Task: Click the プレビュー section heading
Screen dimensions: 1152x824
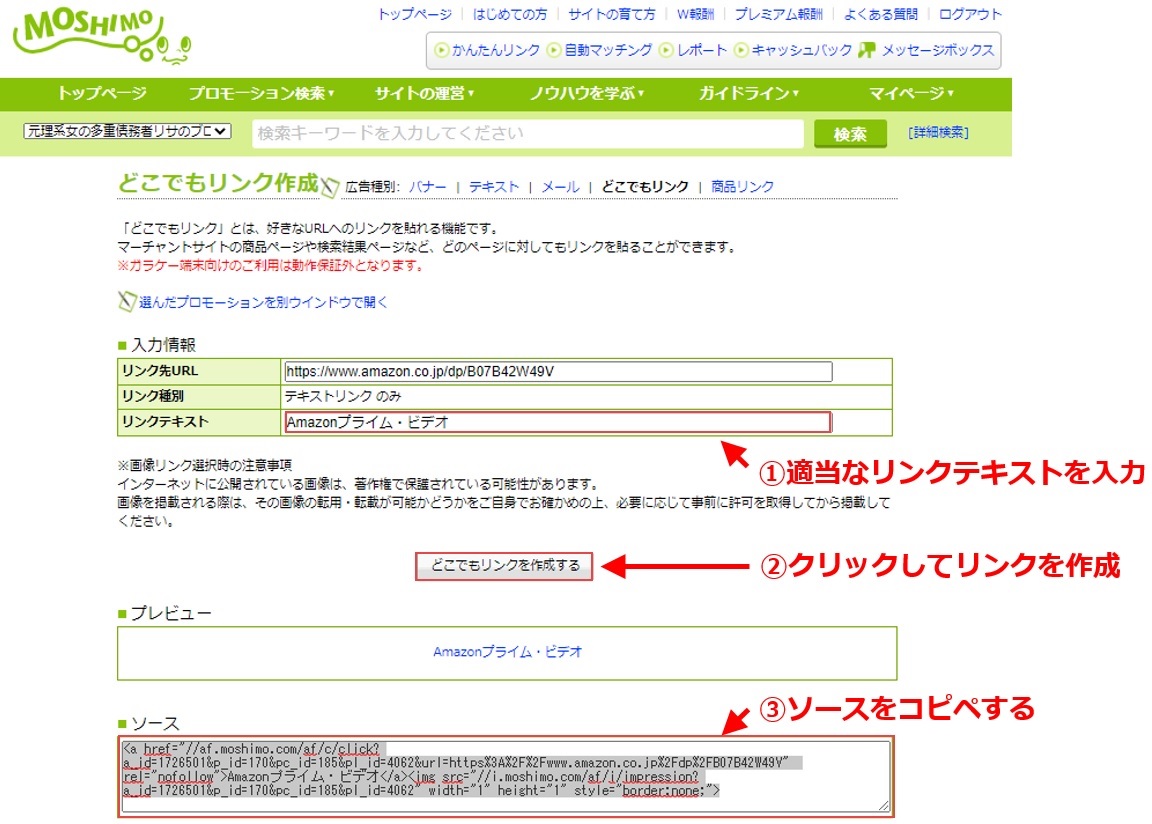Action: [x=170, y=613]
